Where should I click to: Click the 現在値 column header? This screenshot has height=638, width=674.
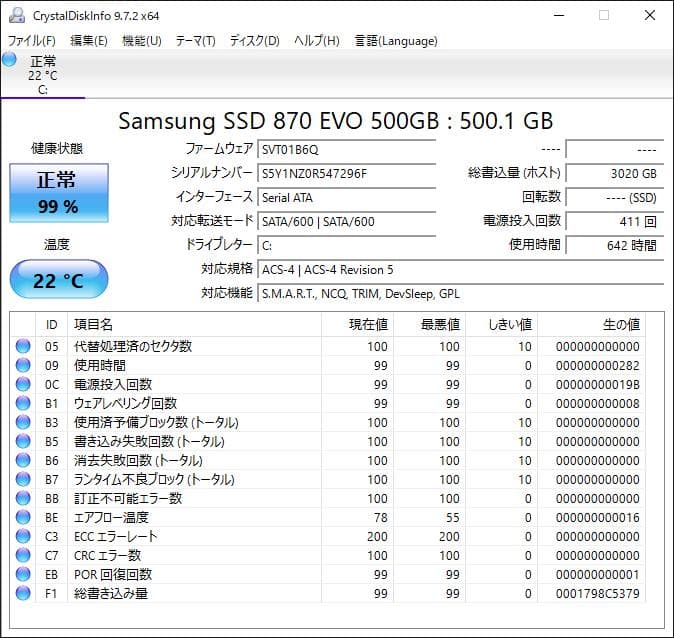click(357, 325)
